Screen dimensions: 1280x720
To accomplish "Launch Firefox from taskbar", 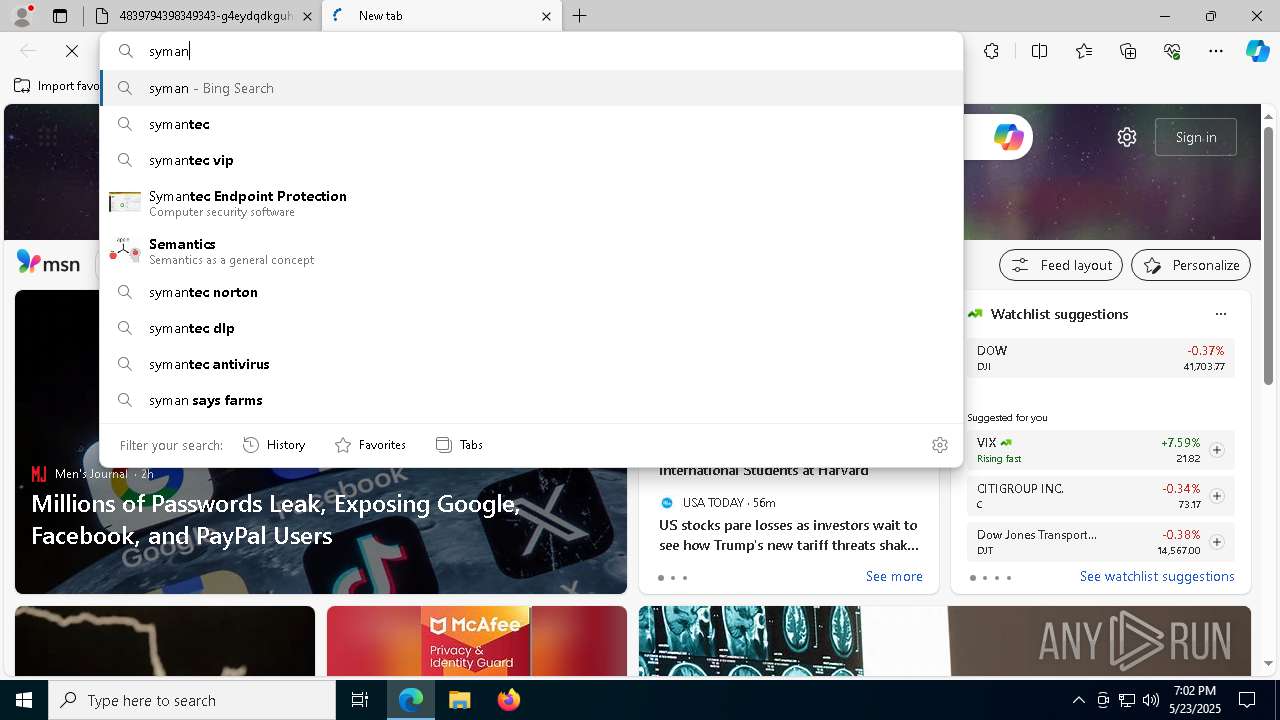I will click(x=509, y=700).
